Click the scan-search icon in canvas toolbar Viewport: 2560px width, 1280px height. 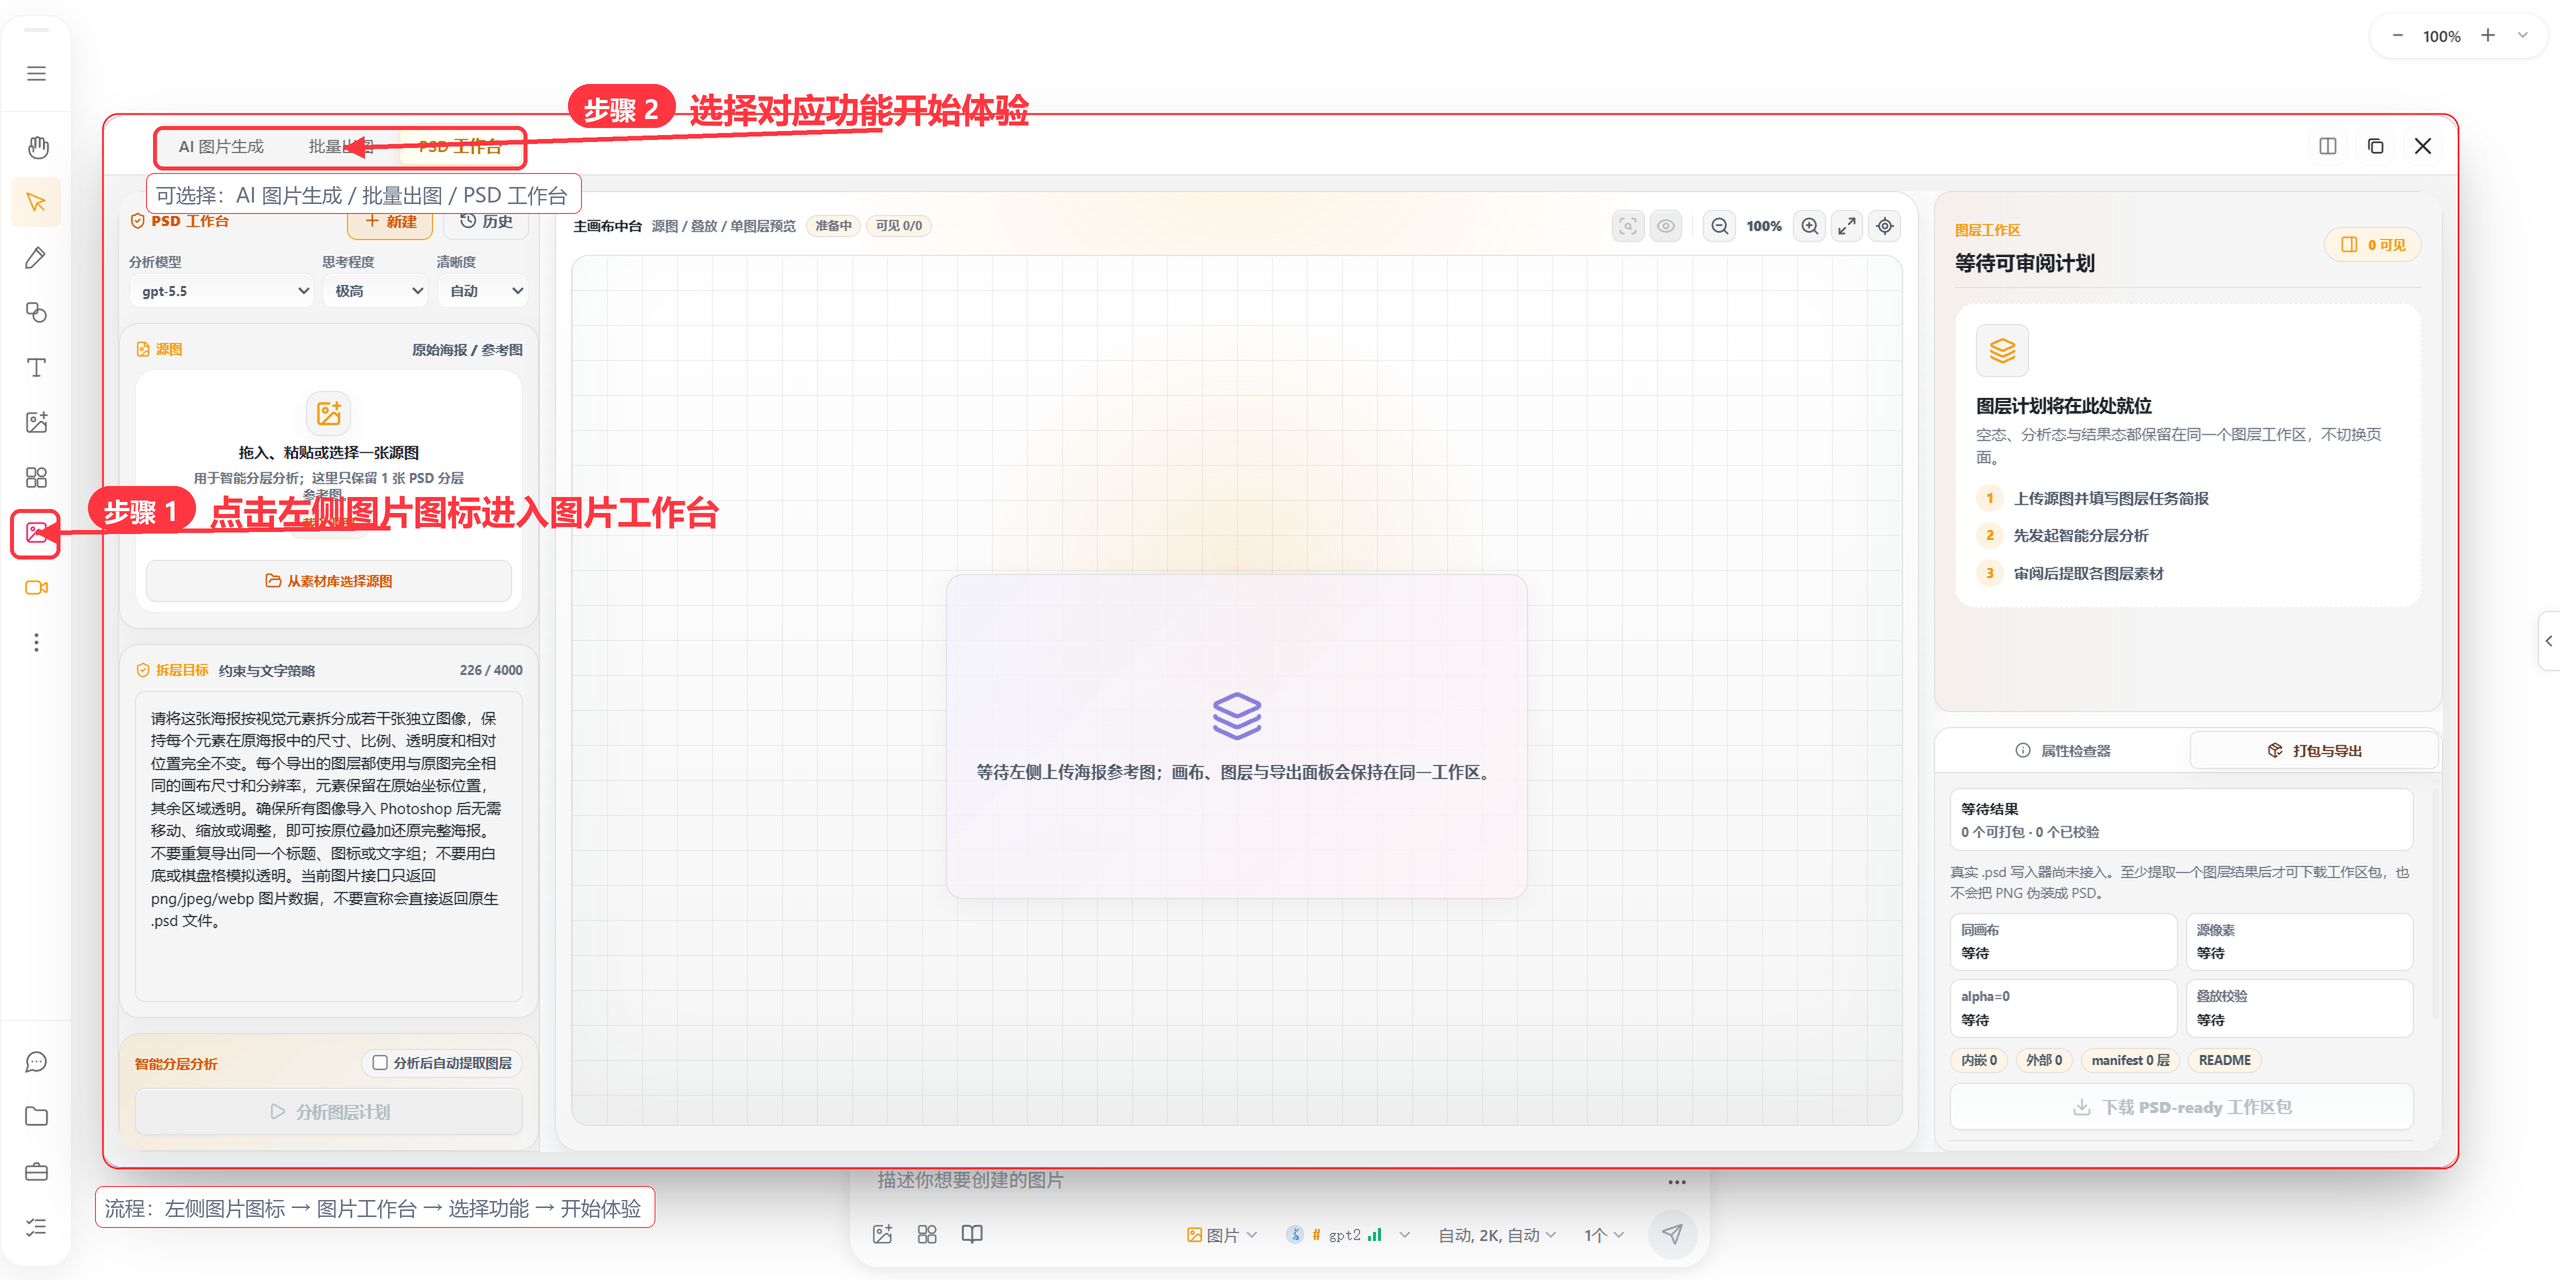(1628, 226)
